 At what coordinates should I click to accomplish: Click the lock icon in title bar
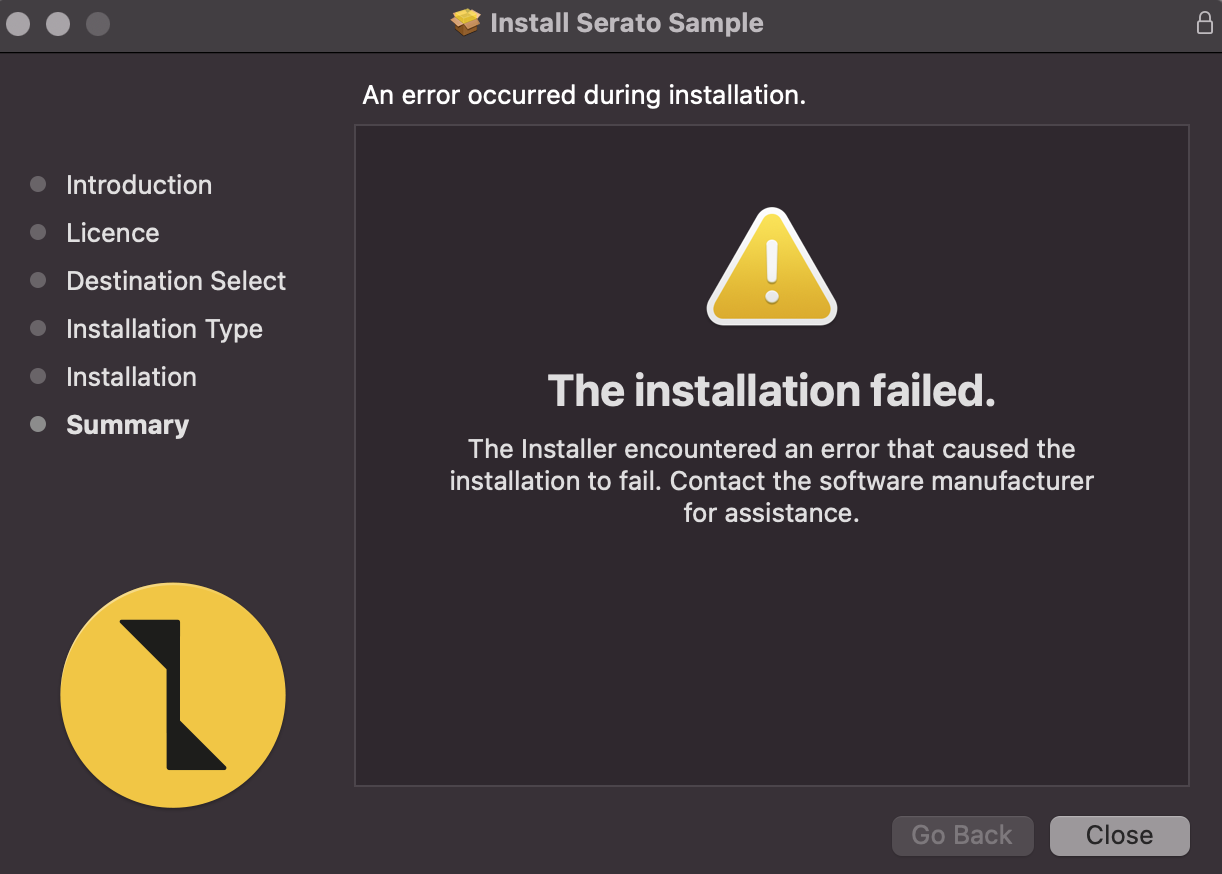tap(1205, 22)
